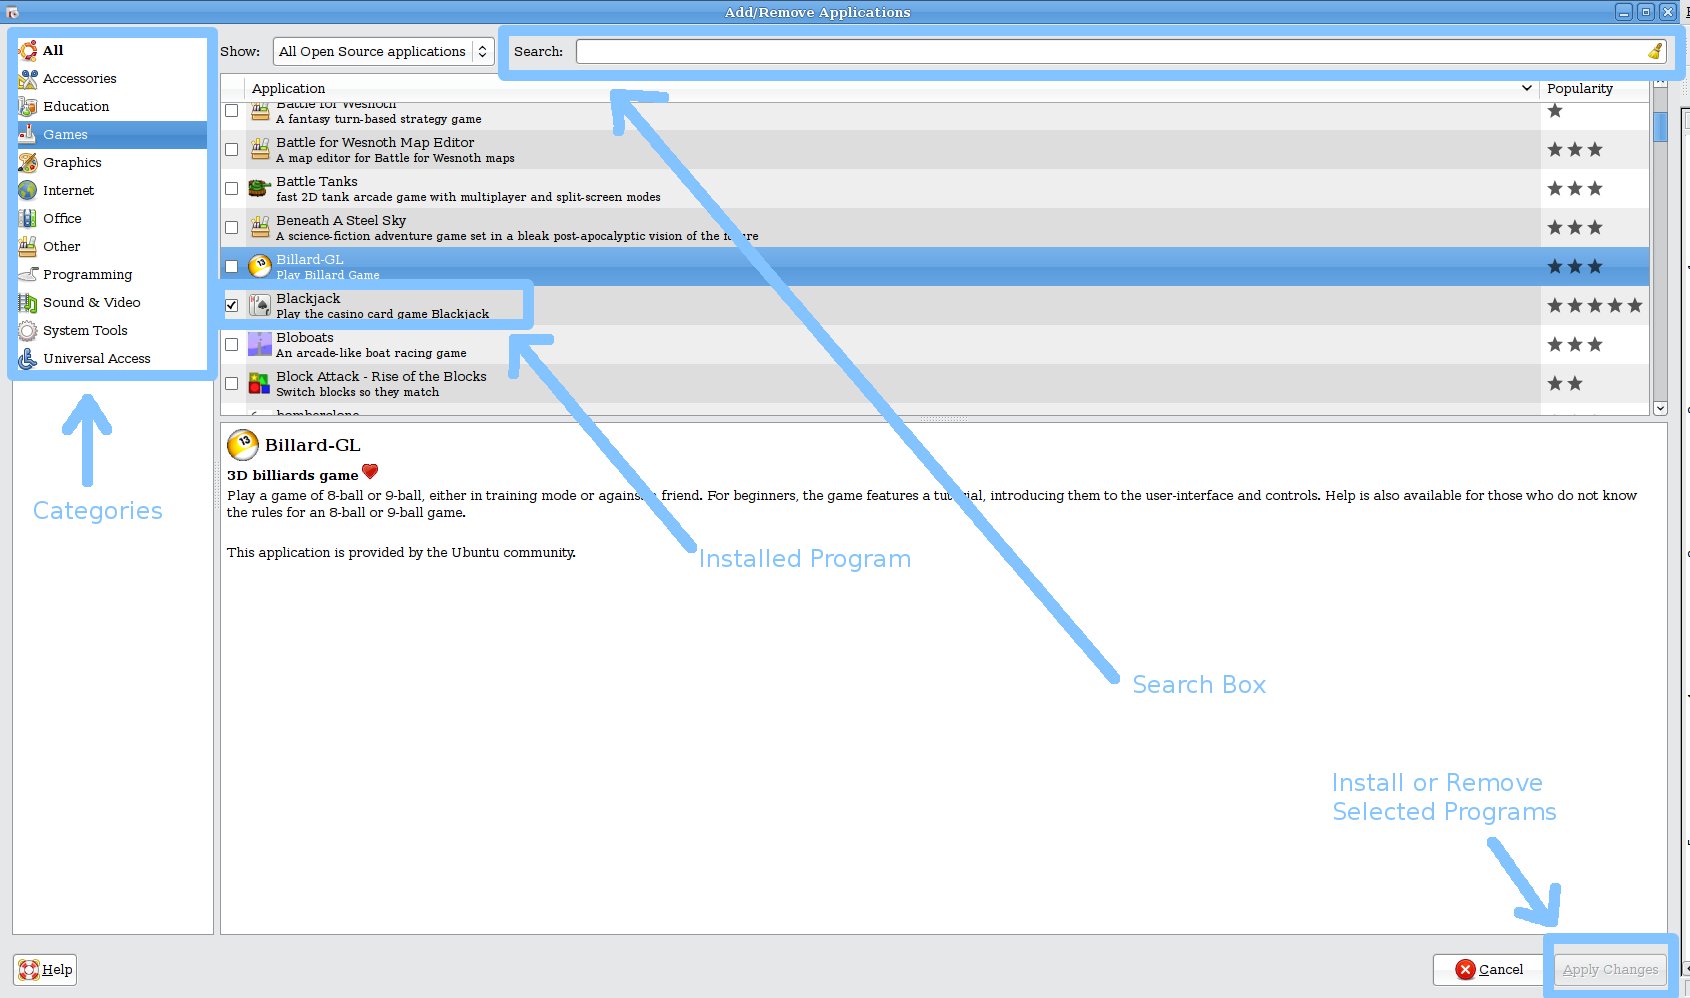Uncheck the Blackjack checkbox
The width and height of the screenshot is (1690, 998).
coord(232,305)
